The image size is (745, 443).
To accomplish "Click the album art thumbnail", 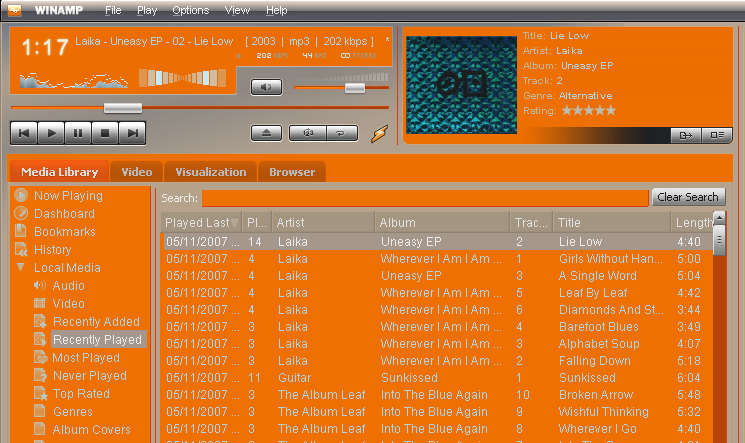I will coord(461,85).
